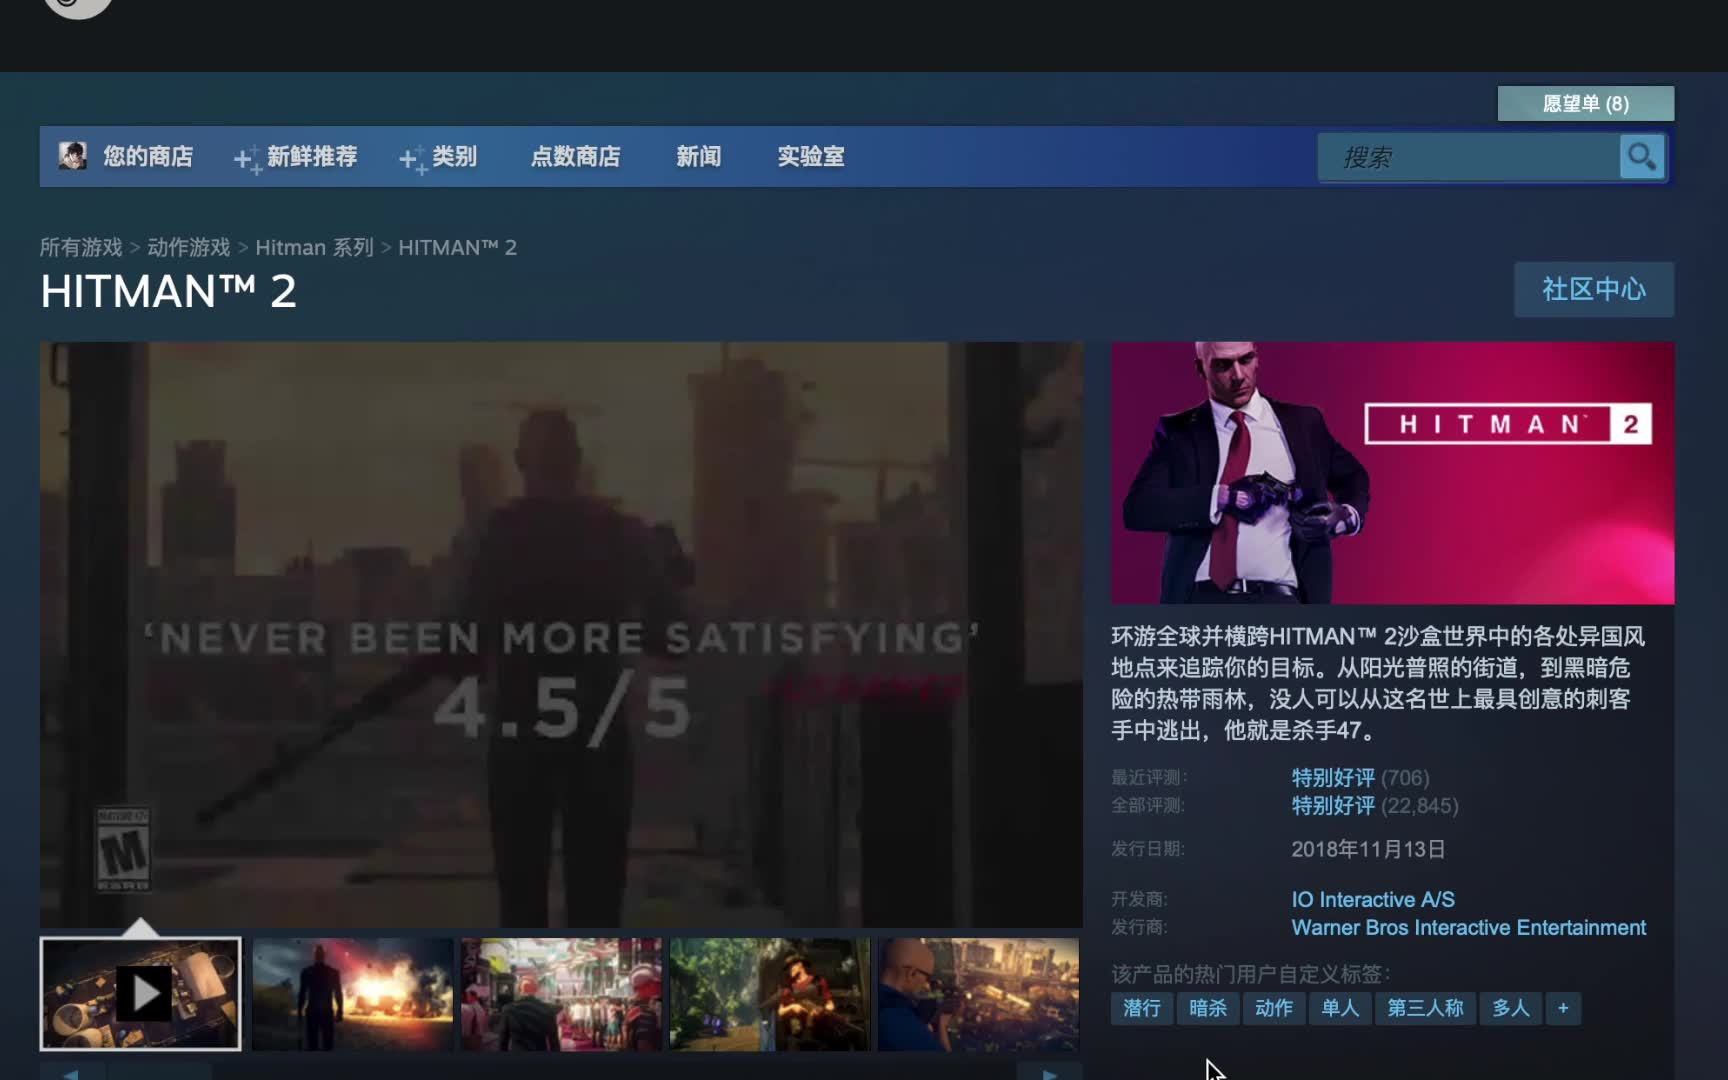Click the right arrow of thumbnail strip
Image resolution: width=1728 pixels, height=1080 pixels.
1050,1073
